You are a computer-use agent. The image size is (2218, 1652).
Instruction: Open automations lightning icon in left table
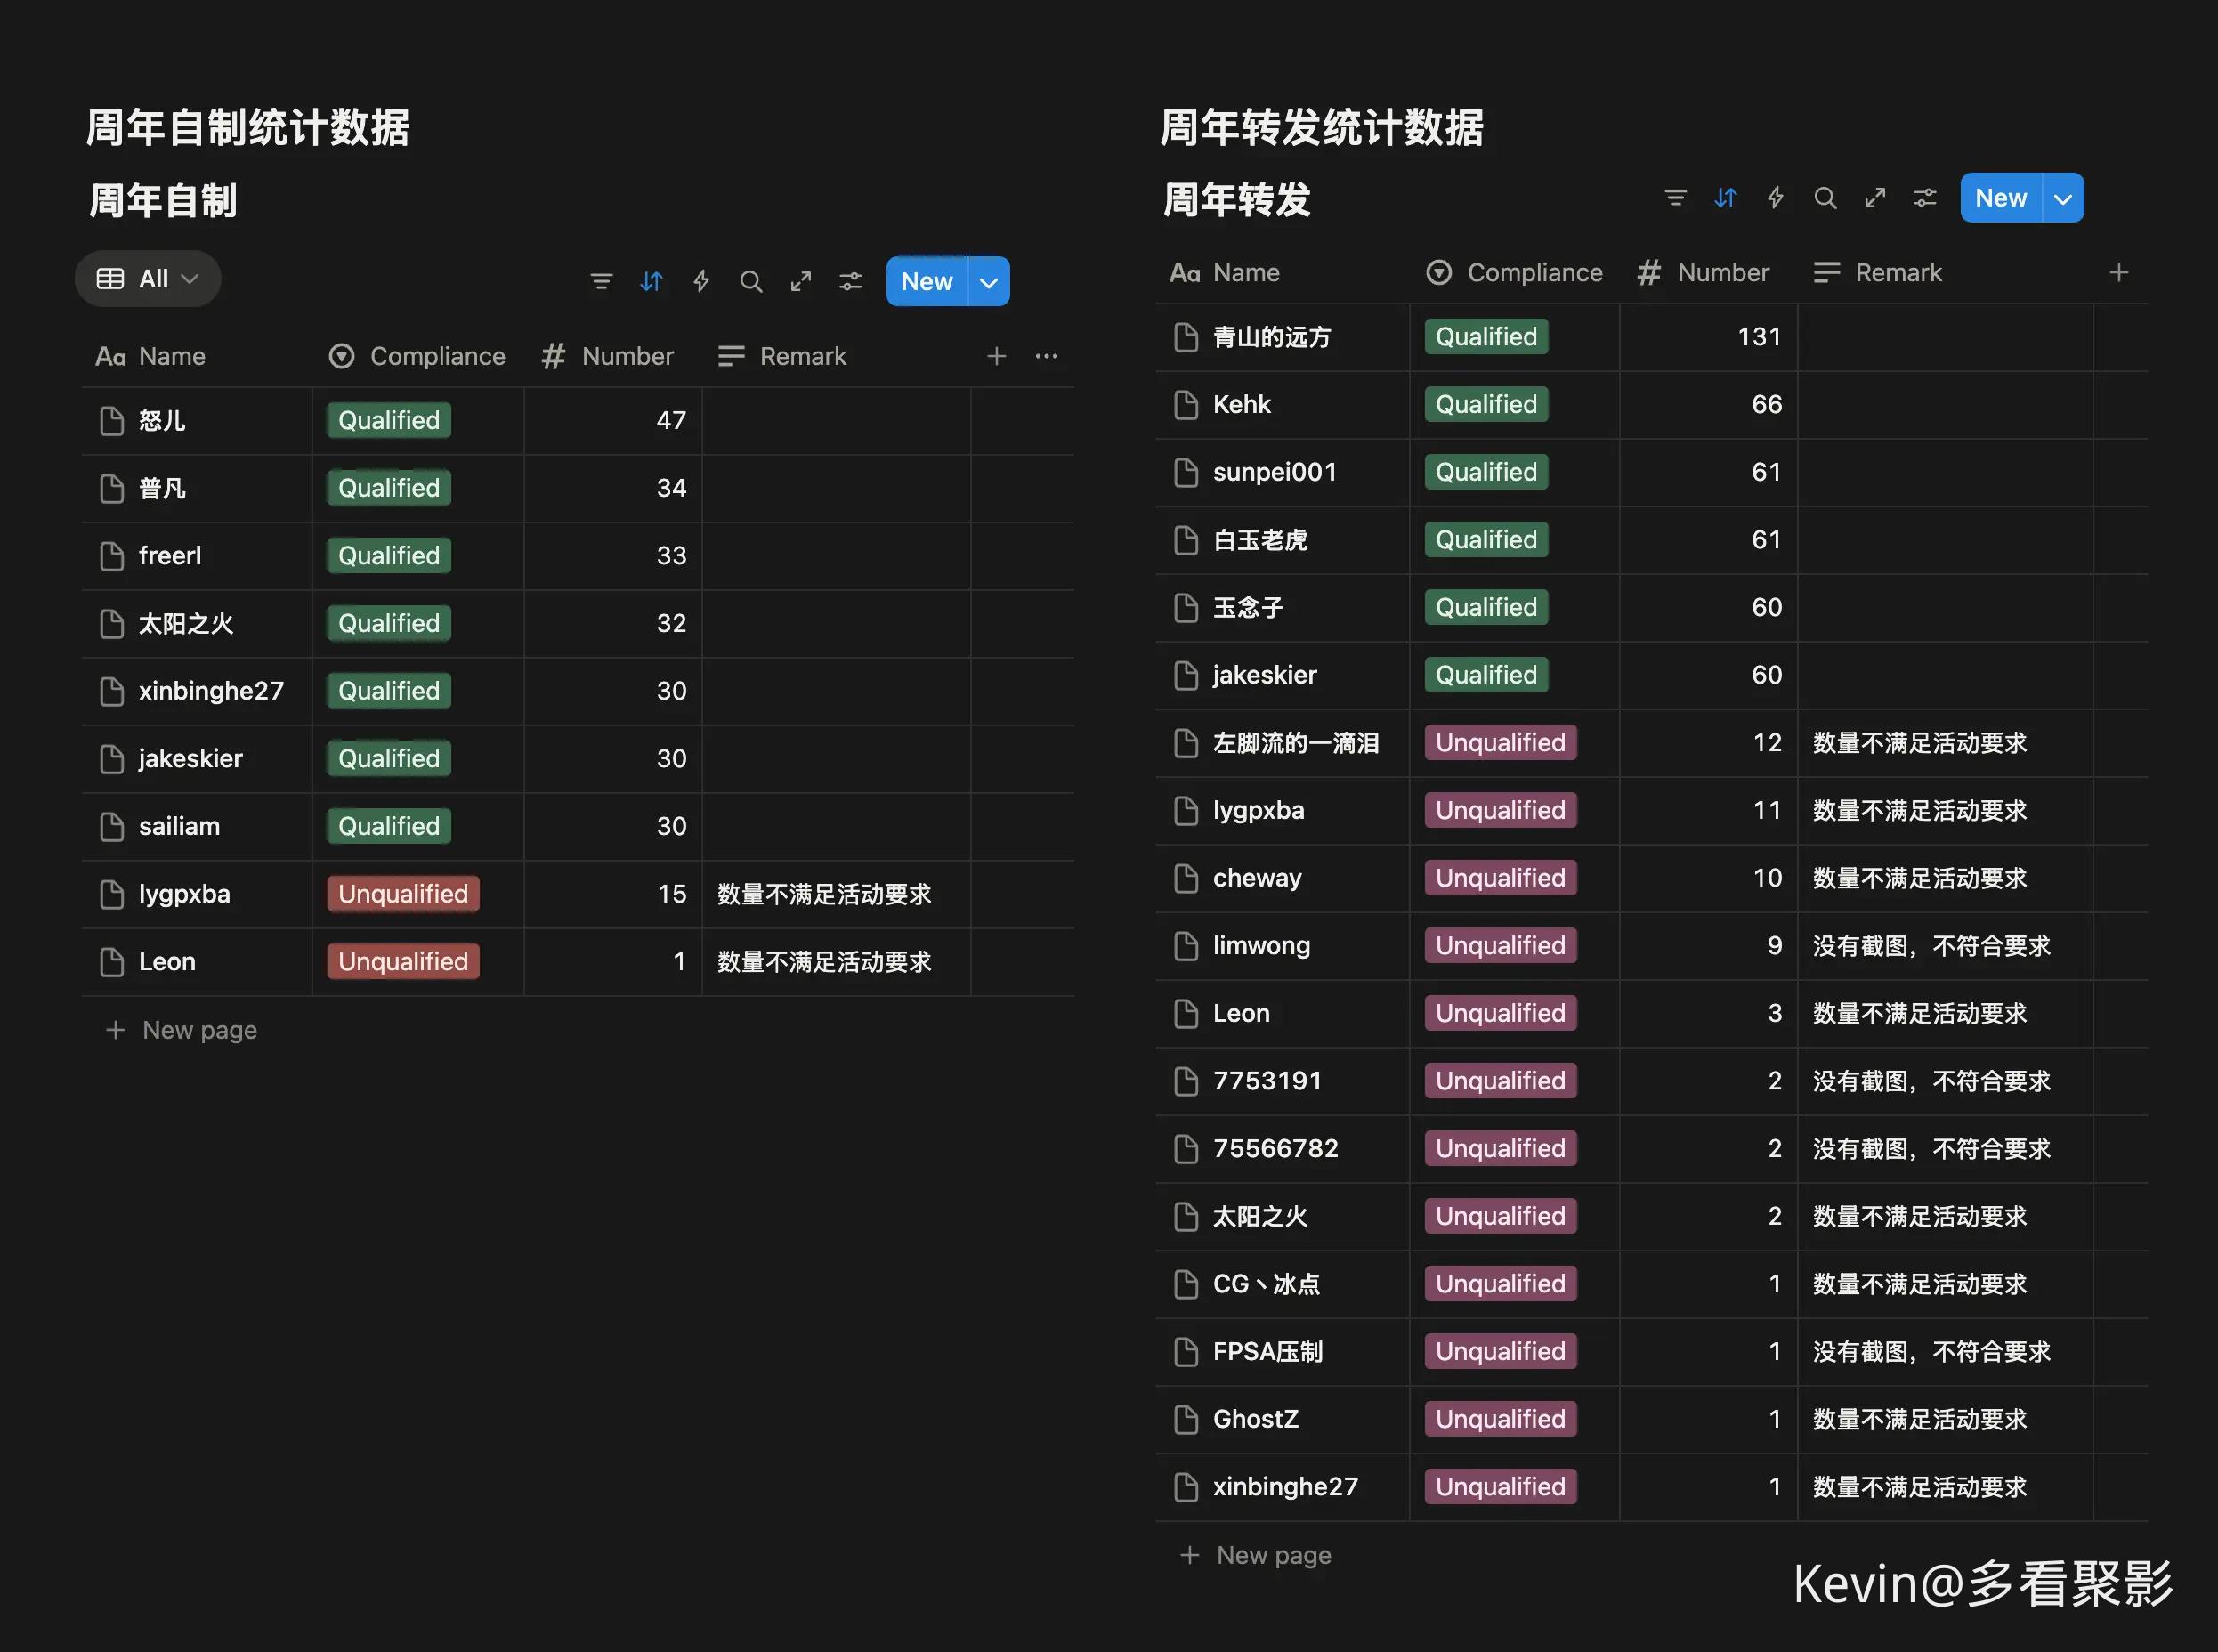click(701, 282)
